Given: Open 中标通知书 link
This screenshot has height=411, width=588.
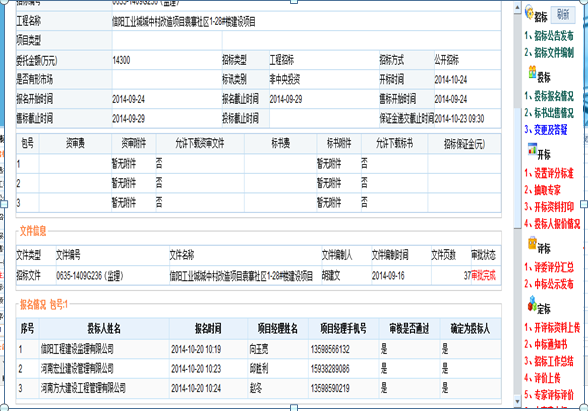Looking at the screenshot, I should [x=546, y=345].
